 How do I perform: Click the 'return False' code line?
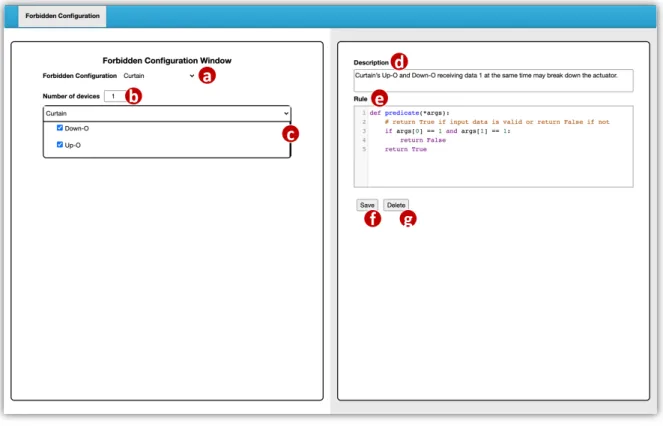(423, 140)
